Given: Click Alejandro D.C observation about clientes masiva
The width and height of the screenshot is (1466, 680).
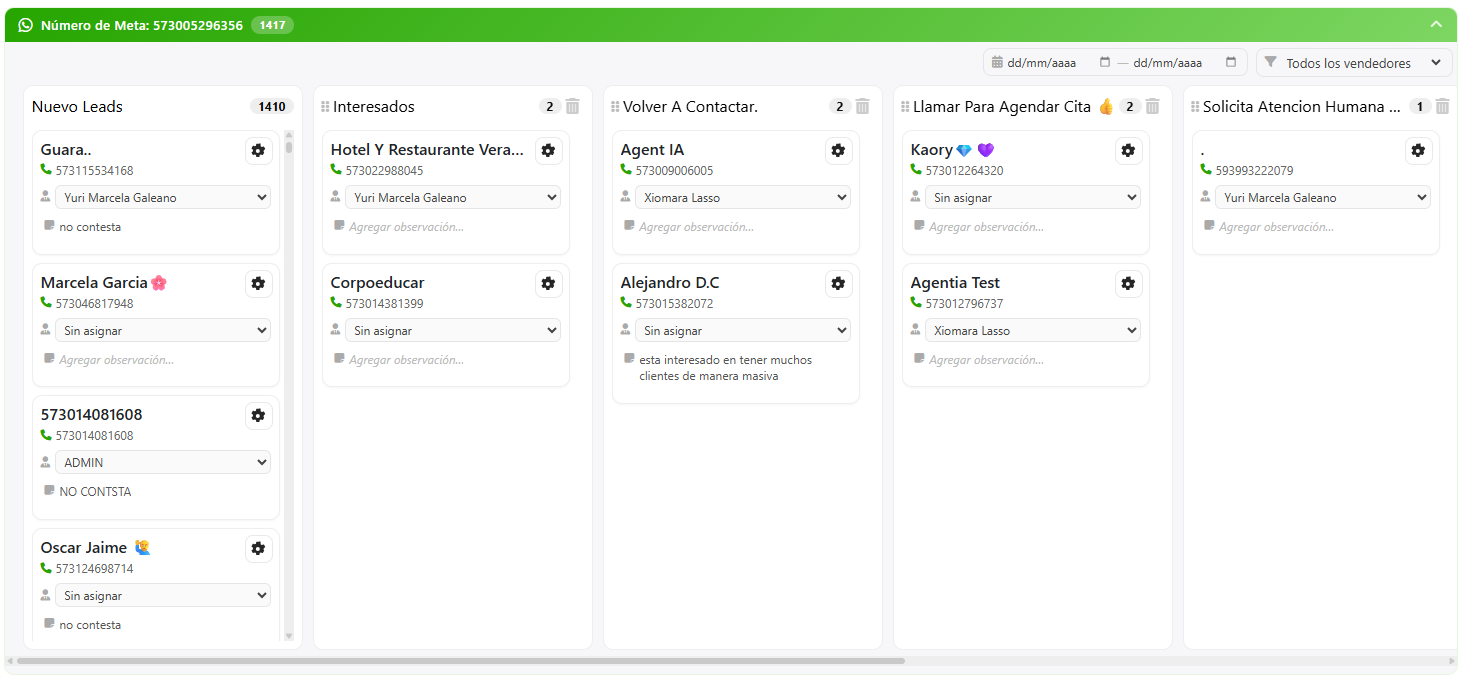Looking at the screenshot, I should (726, 368).
